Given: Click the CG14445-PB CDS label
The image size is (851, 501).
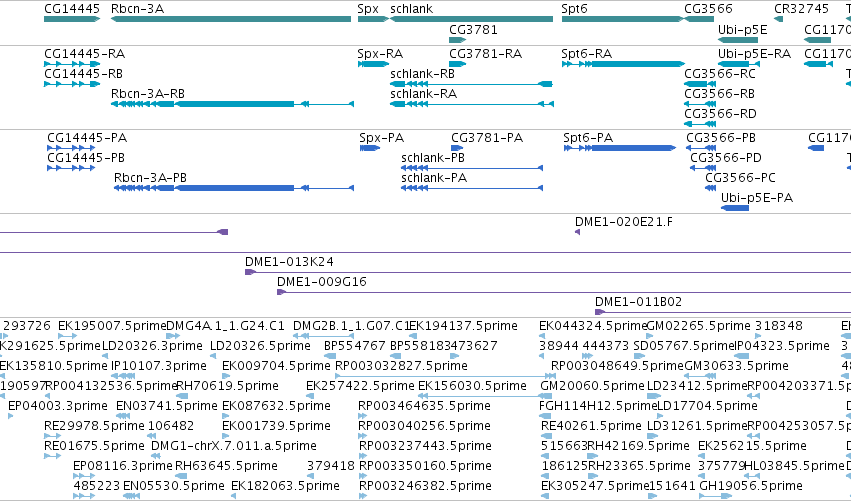Looking at the screenshot, I should tap(86, 158).
